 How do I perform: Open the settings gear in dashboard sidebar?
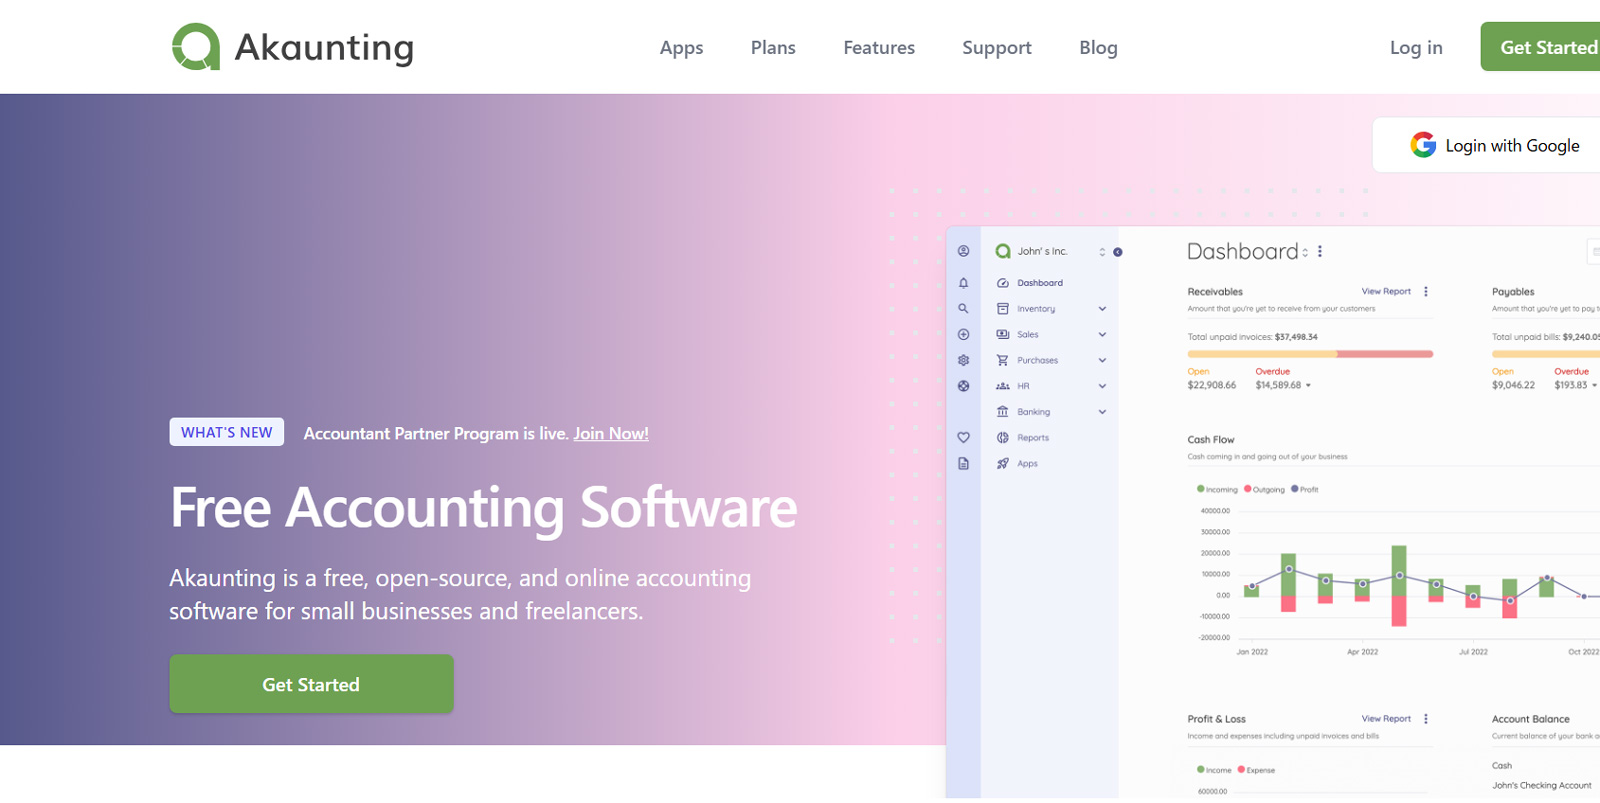pos(963,360)
